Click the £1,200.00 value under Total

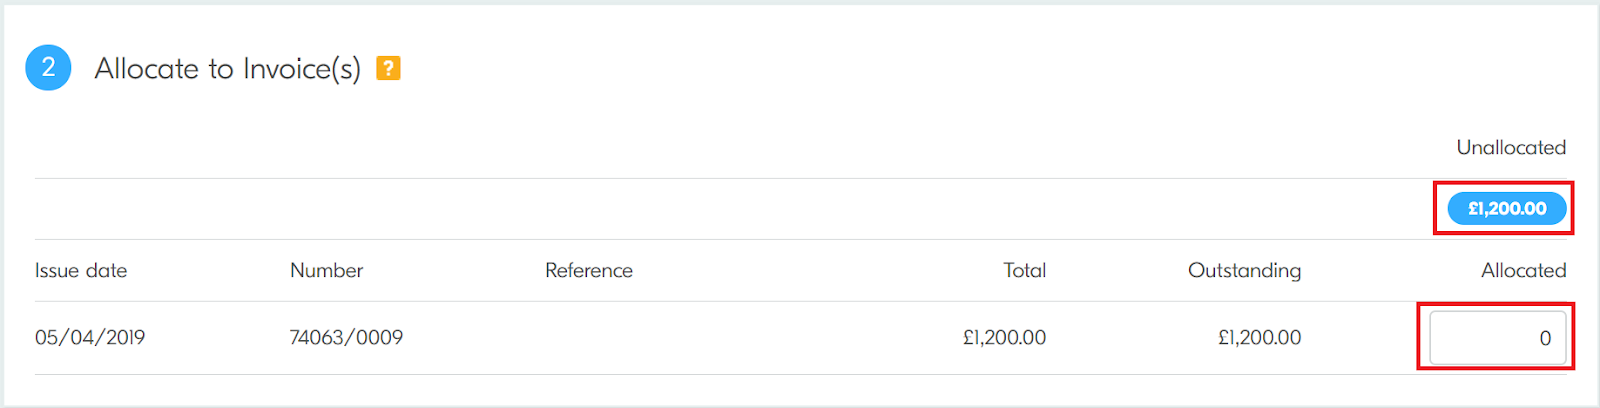coord(1004,338)
